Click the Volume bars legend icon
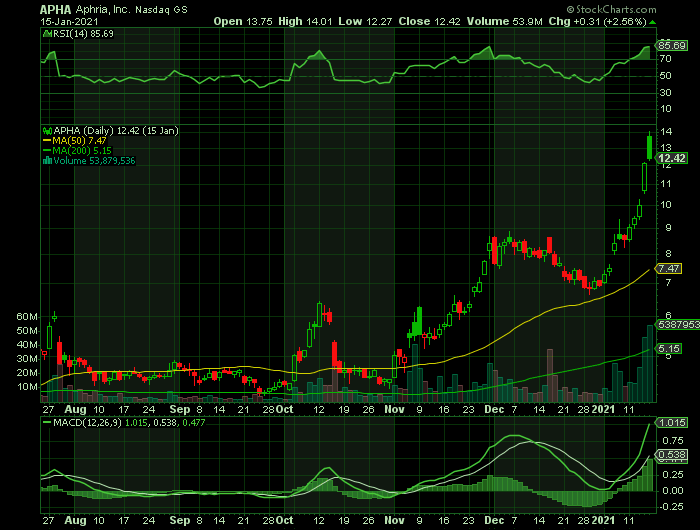The height and width of the screenshot is (530, 700). tap(46, 160)
